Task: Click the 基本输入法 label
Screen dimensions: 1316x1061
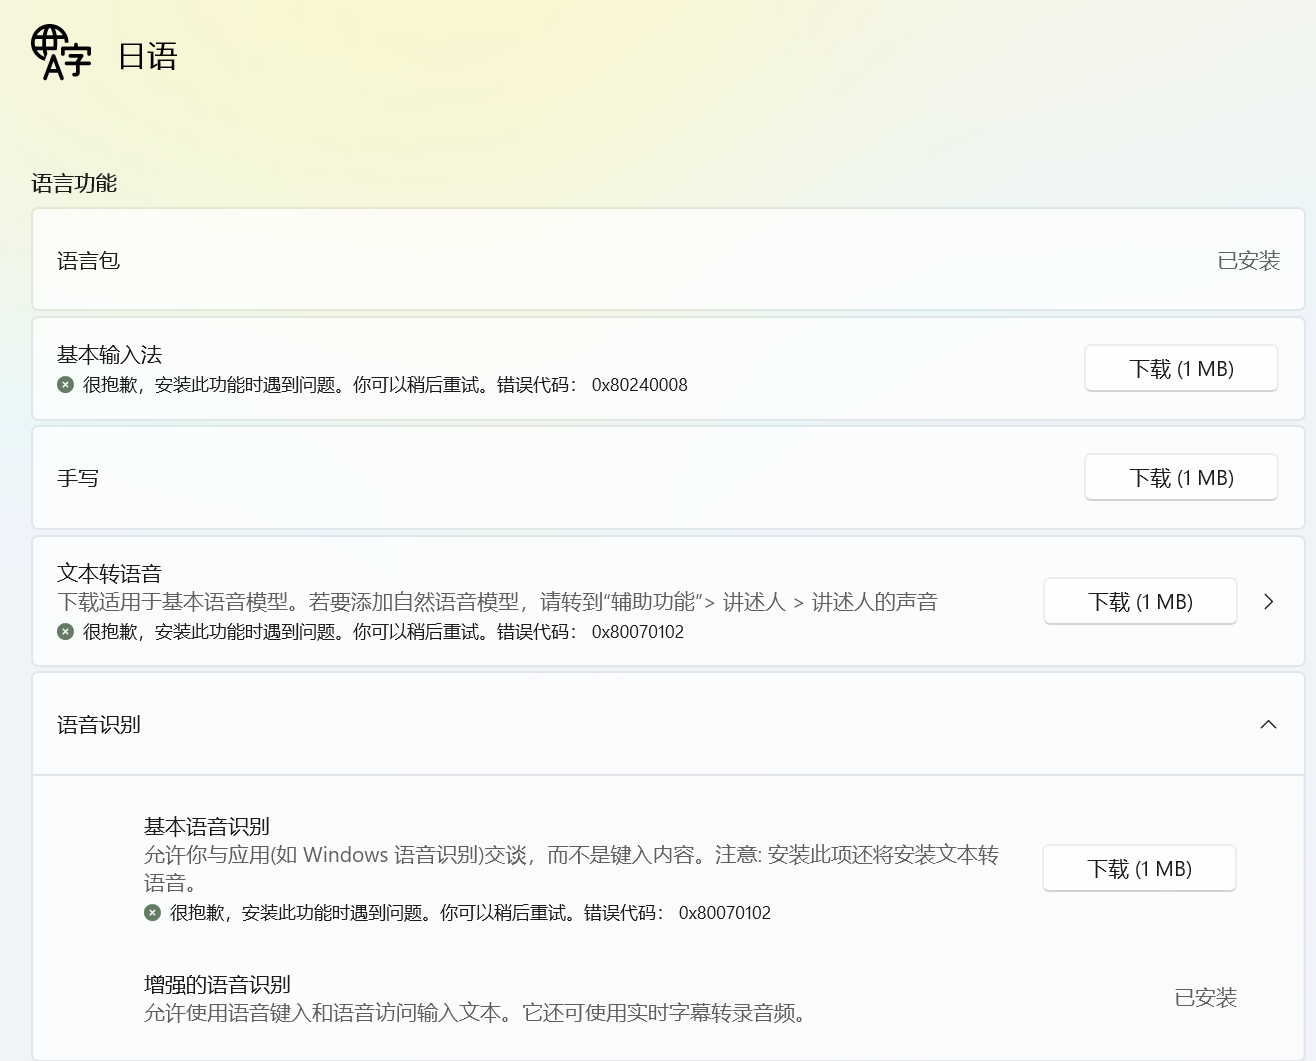Action: click(109, 355)
